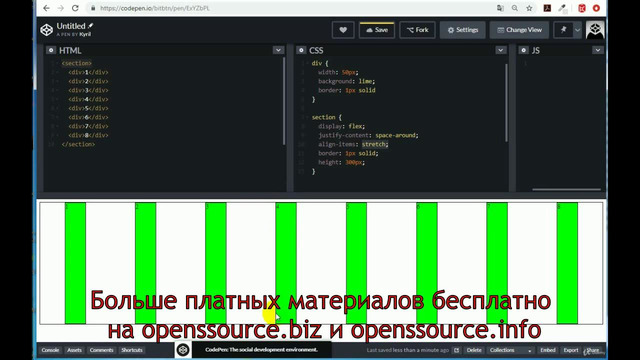Viewport: 640px width, 360px height.
Task: Expand the dropdown beside the pin button
Action: (x=577, y=30)
